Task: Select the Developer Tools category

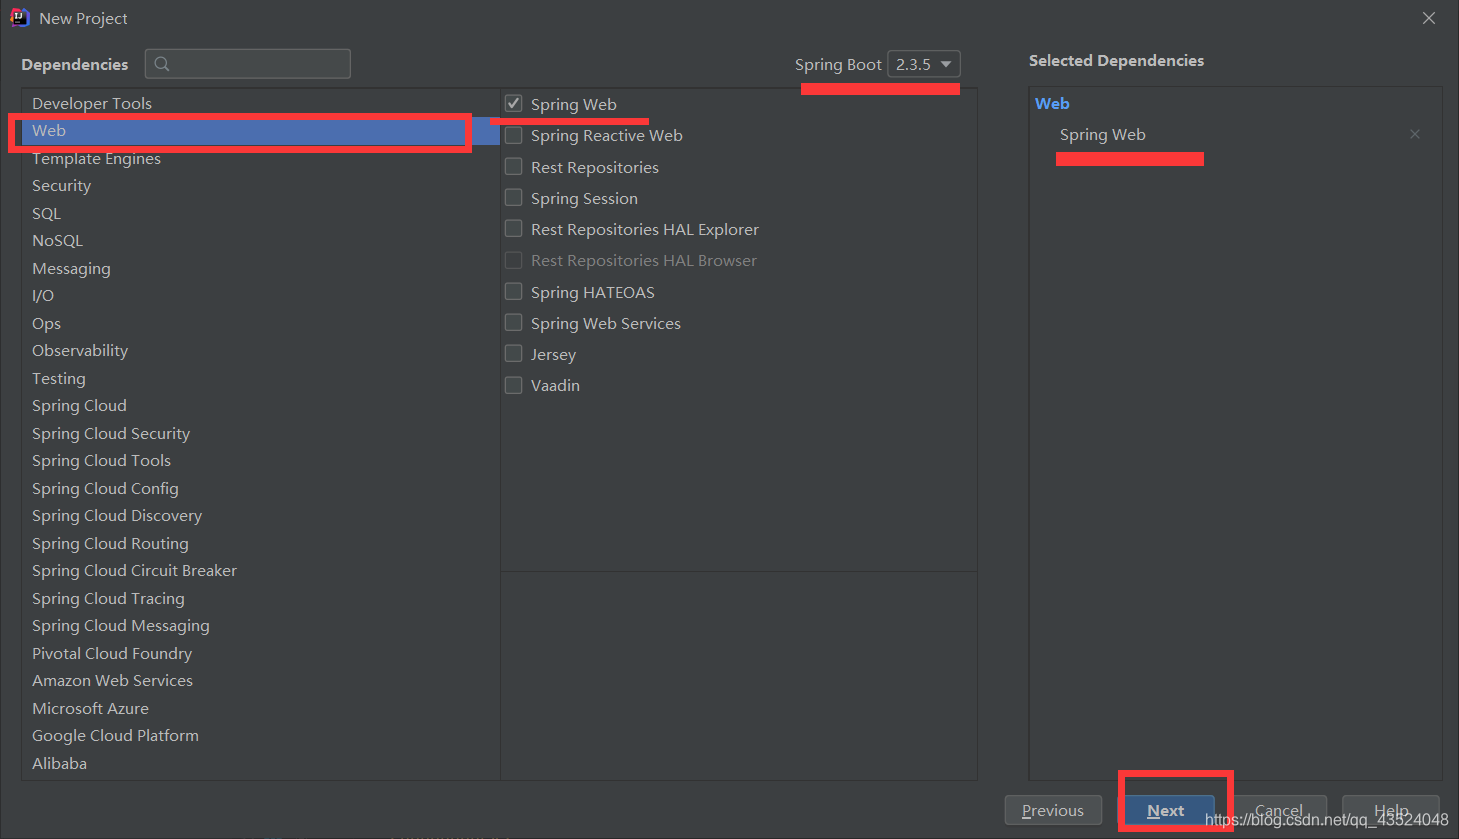Action: pyautogui.click(x=261, y=103)
